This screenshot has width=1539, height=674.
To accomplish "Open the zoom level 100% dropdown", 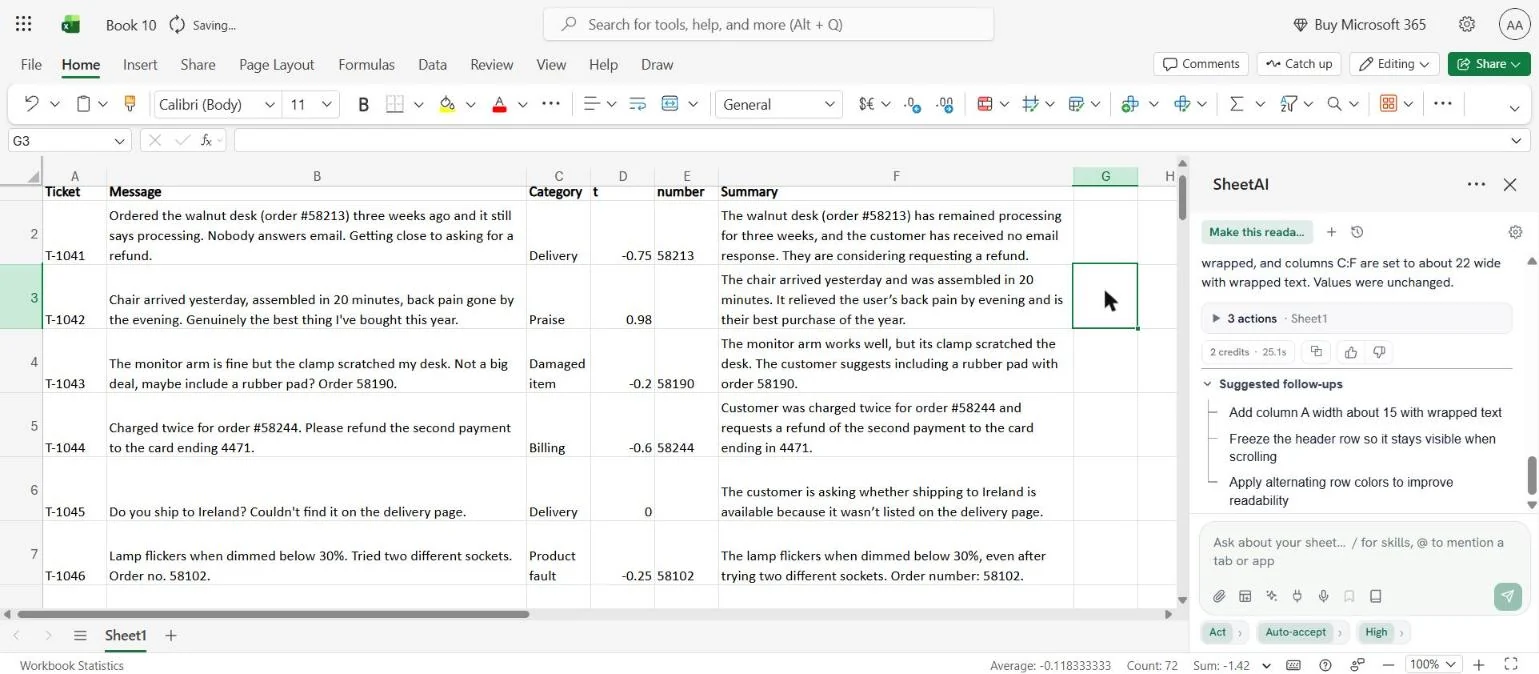I will 1433,664.
